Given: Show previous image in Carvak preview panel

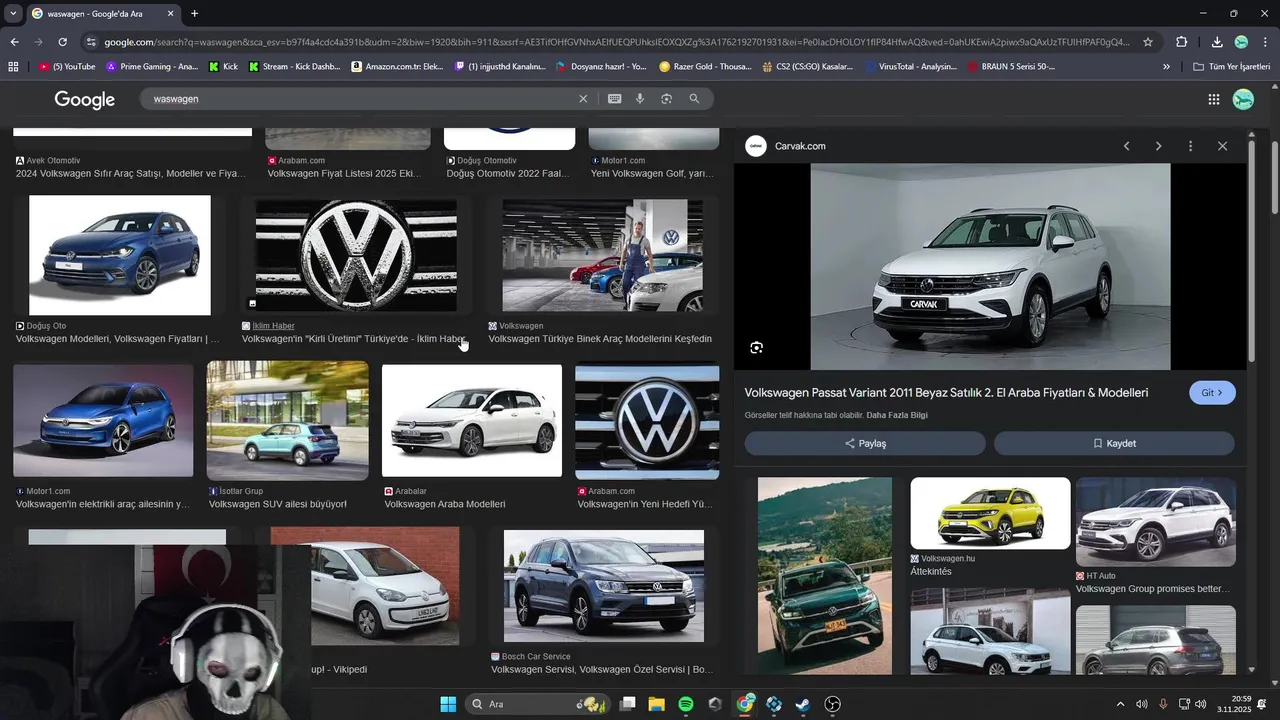Looking at the screenshot, I should click(x=1126, y=146).
